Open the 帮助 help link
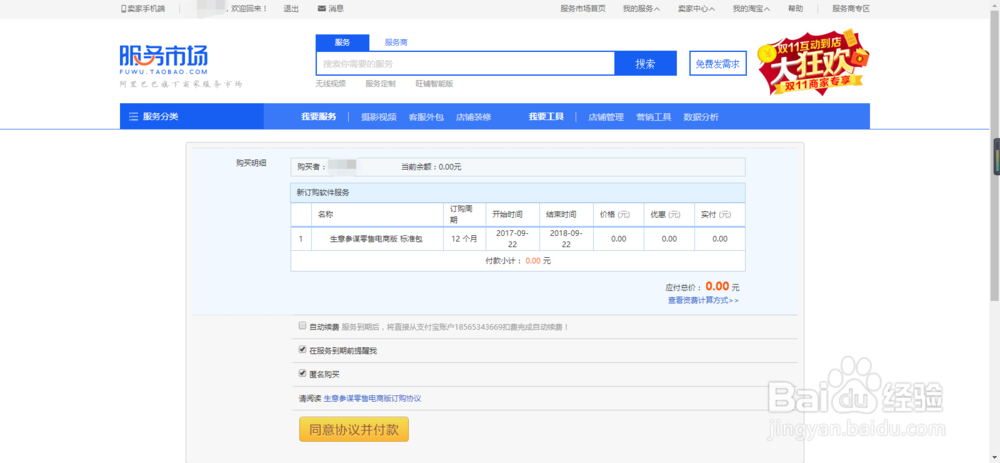The image size is (1000, 463). coord(795,9)
